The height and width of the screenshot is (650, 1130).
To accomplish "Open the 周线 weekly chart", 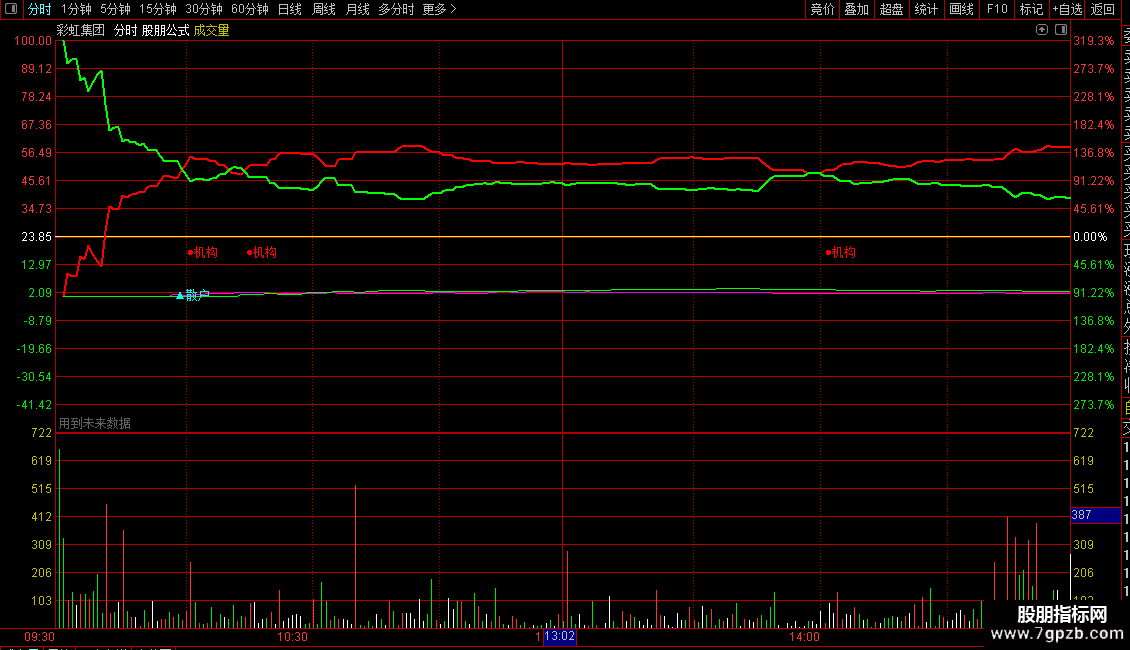I will [324, 9].
